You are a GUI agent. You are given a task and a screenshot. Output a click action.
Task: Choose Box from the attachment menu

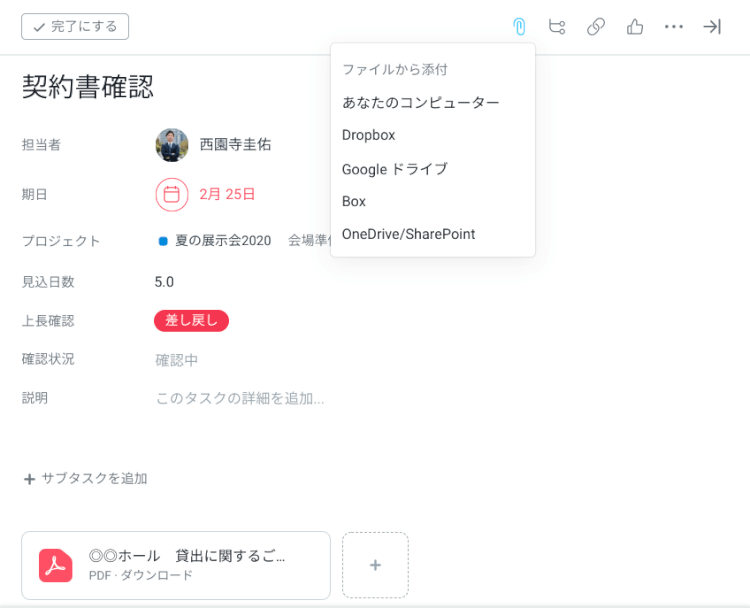(x=353, y=201)
